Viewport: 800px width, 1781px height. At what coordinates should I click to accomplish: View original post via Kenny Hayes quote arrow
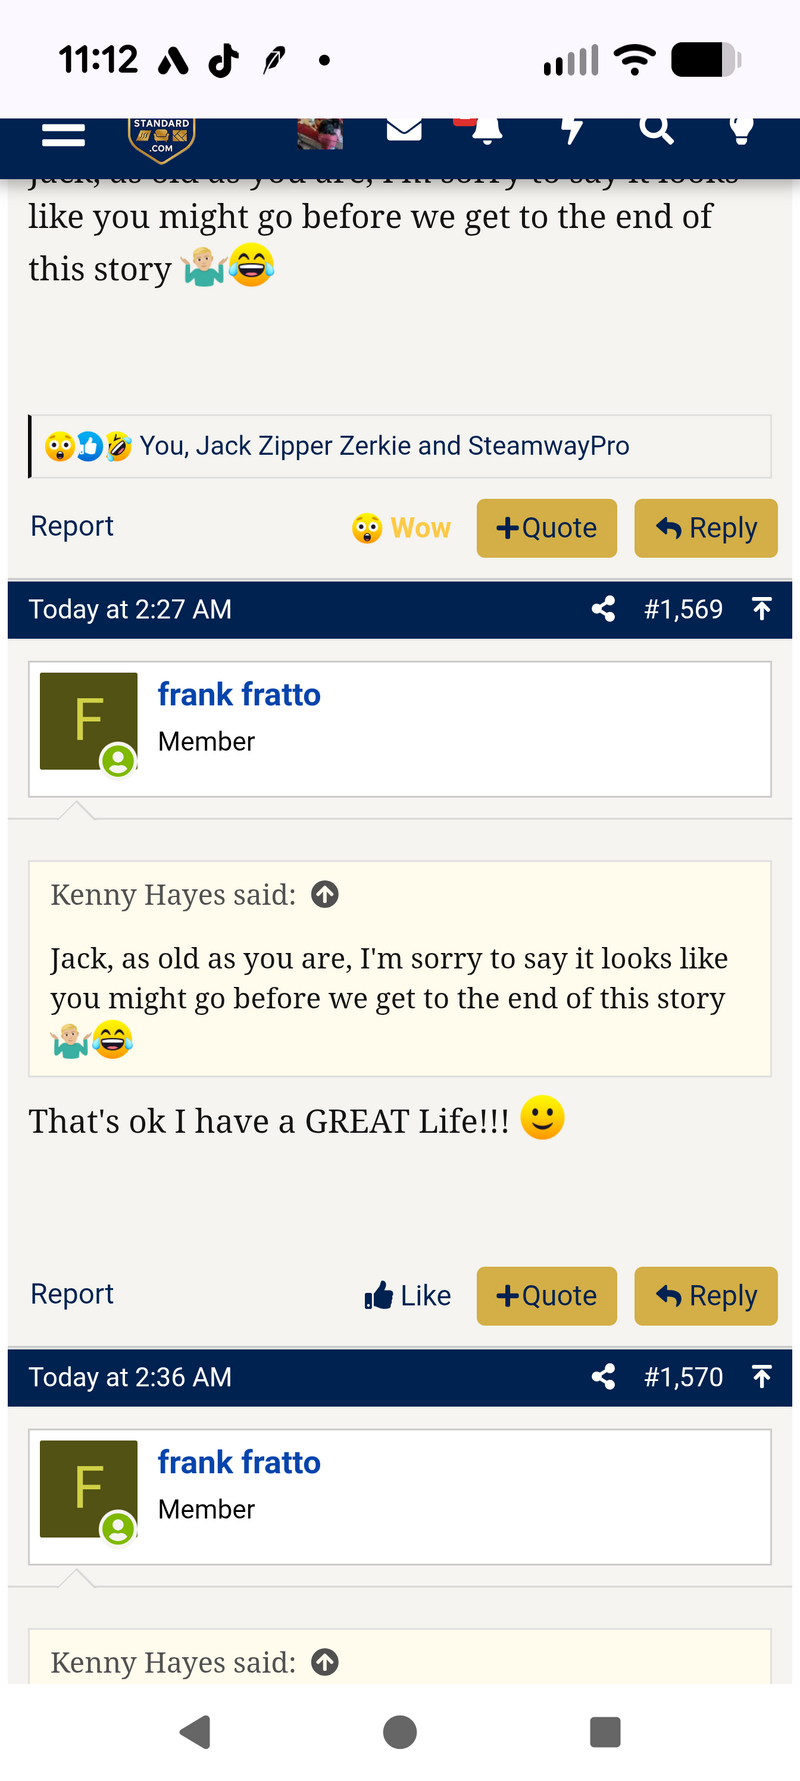324,894
